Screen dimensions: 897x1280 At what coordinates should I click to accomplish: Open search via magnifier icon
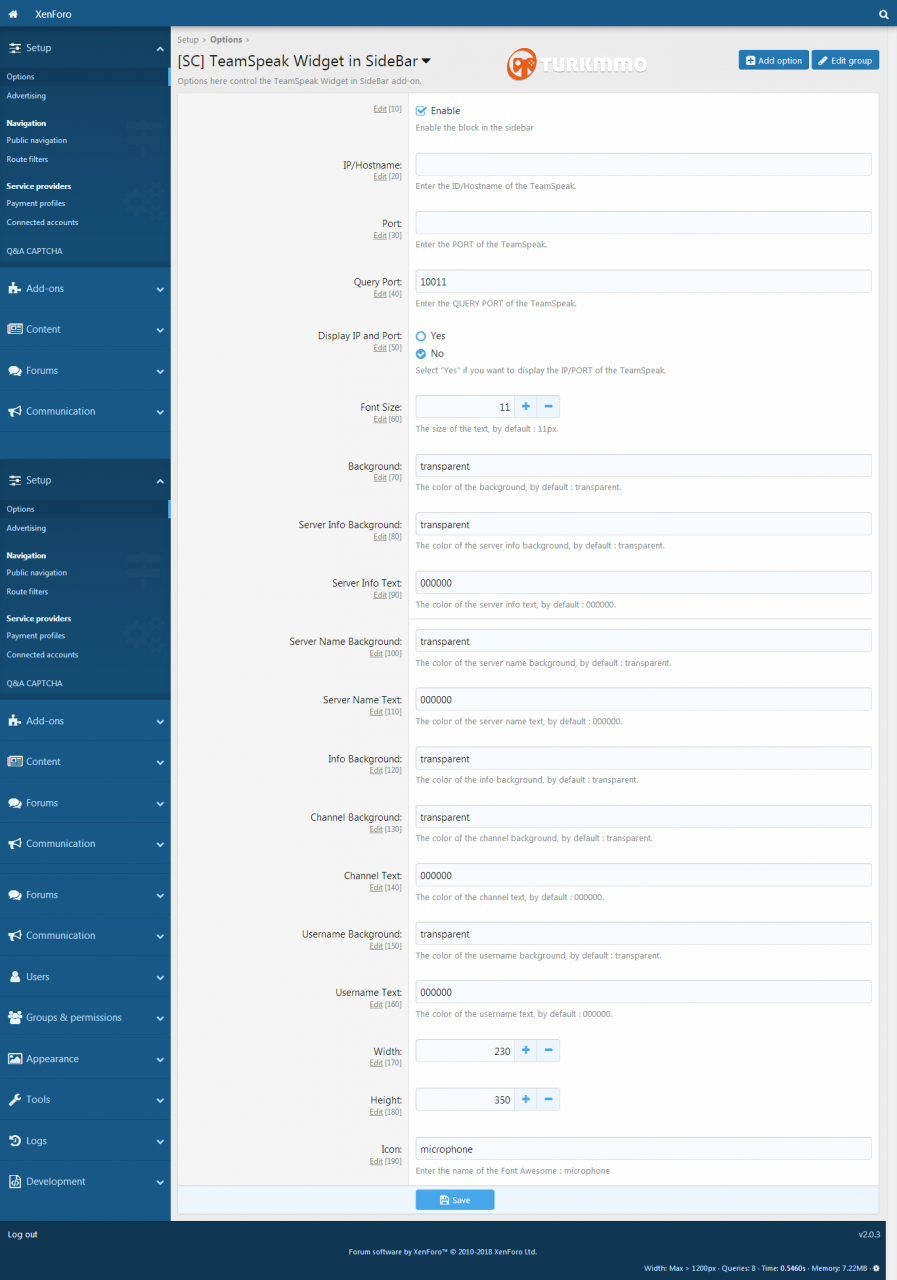click(x=883, y=14)
